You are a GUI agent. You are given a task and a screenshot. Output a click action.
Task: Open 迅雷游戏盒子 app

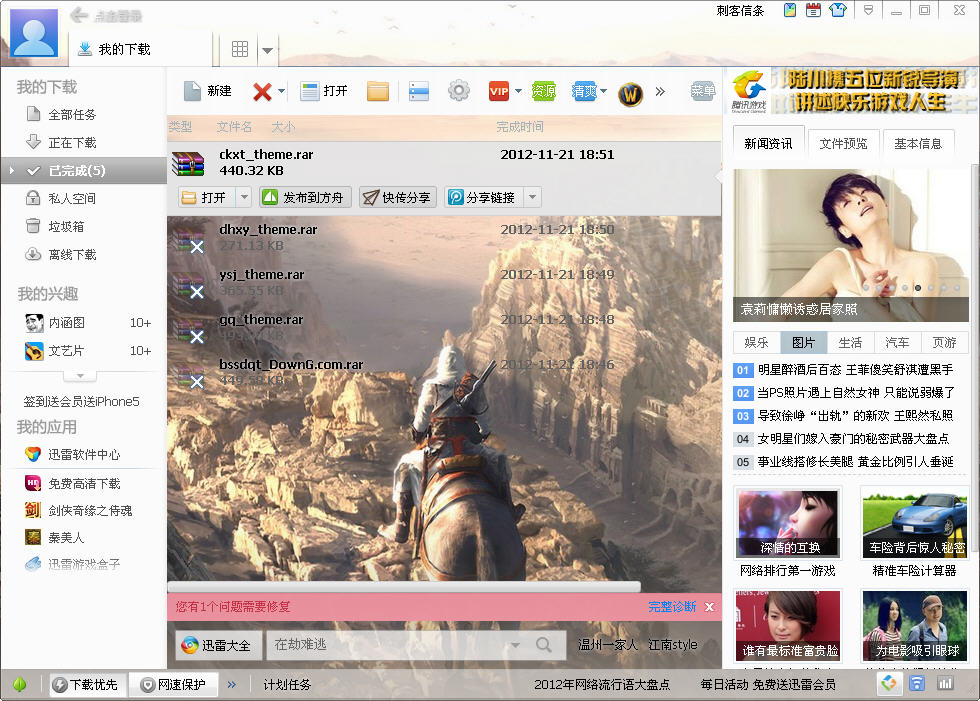point(84,564)
